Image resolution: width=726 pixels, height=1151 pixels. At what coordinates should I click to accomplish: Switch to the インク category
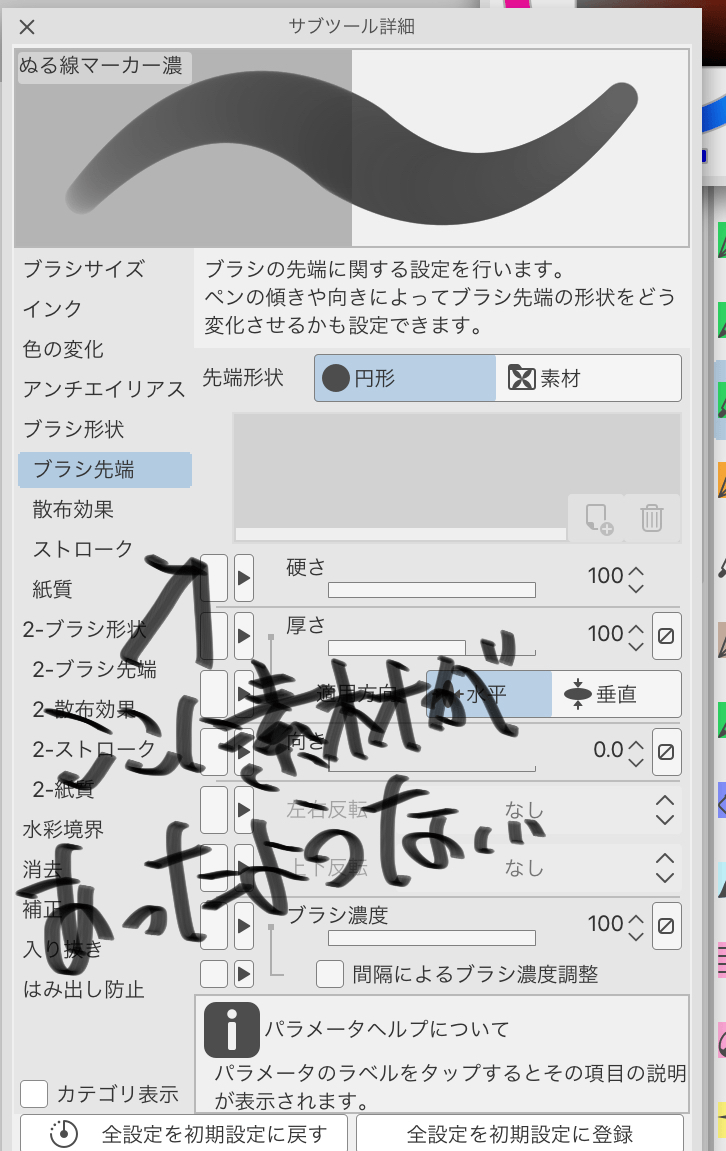pos(52,310)
